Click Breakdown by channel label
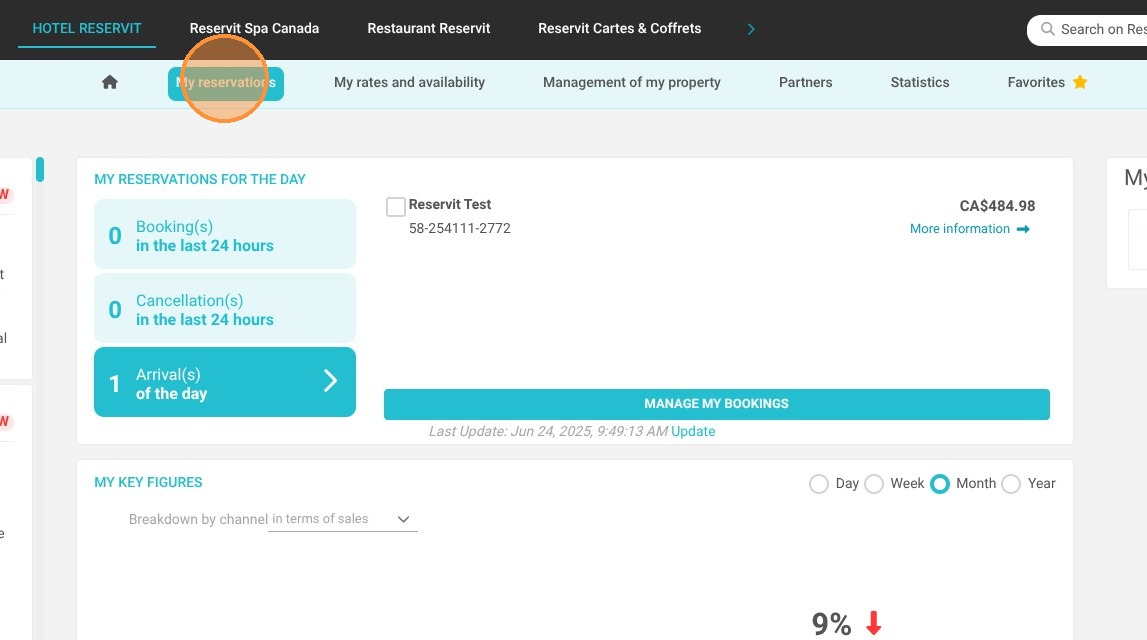1147x640 pixels. coord(198,519)
